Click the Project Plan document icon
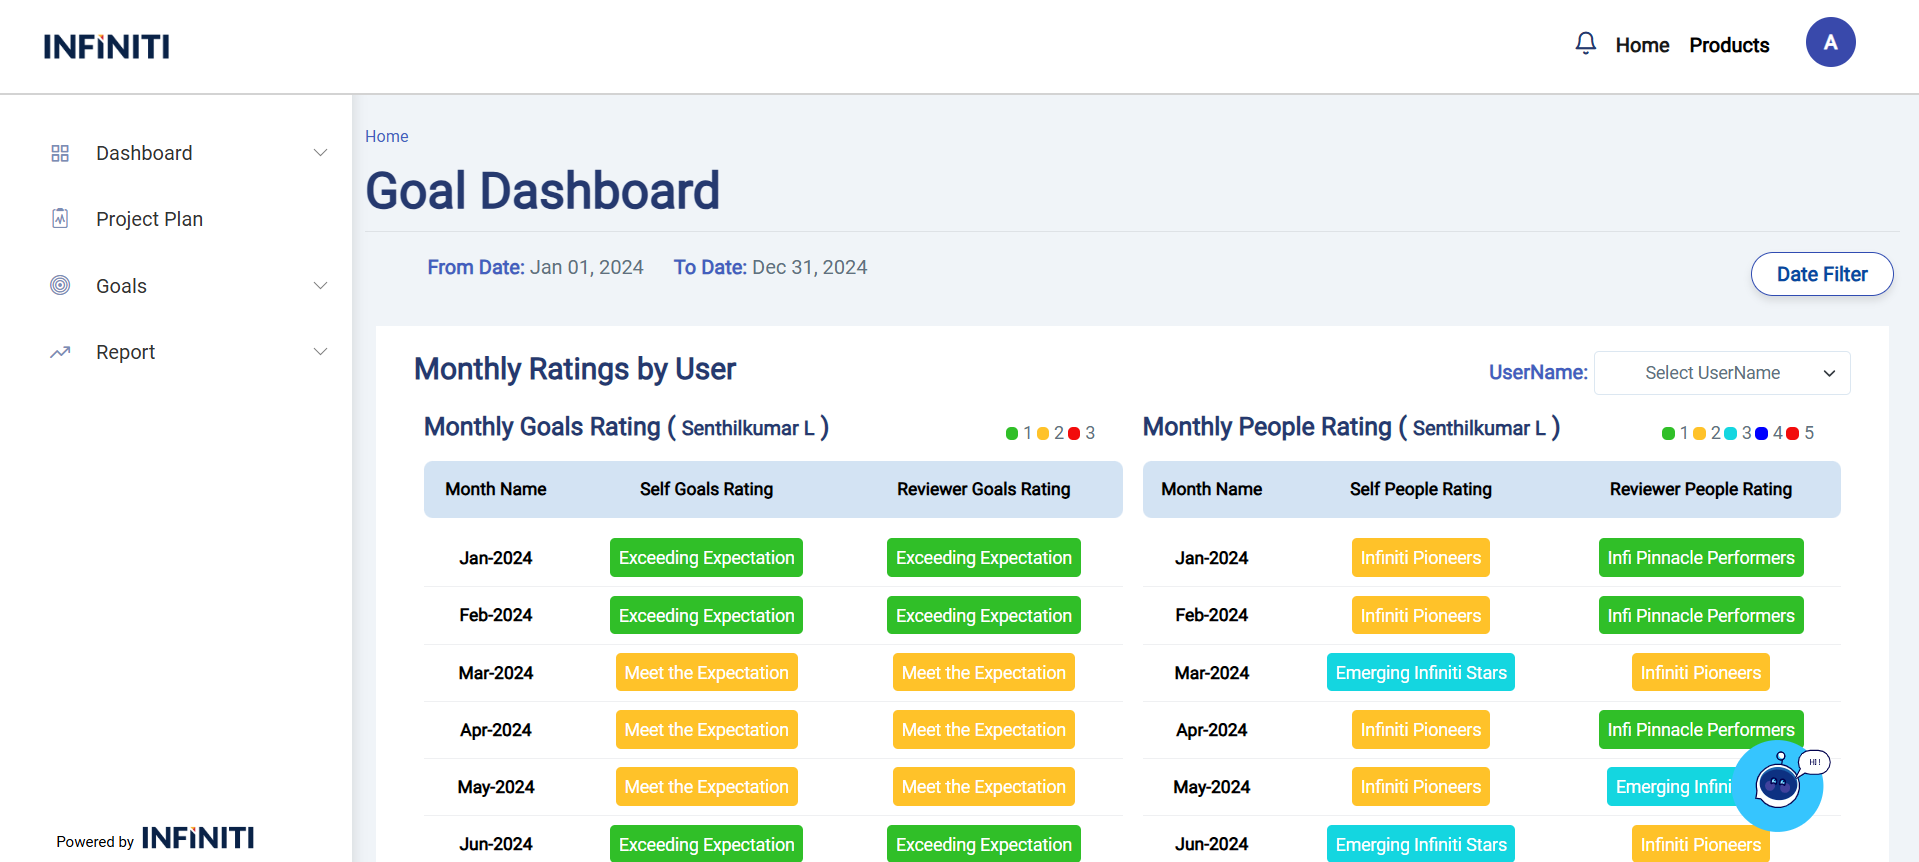The image size is (1919, 862). (60, 218)
